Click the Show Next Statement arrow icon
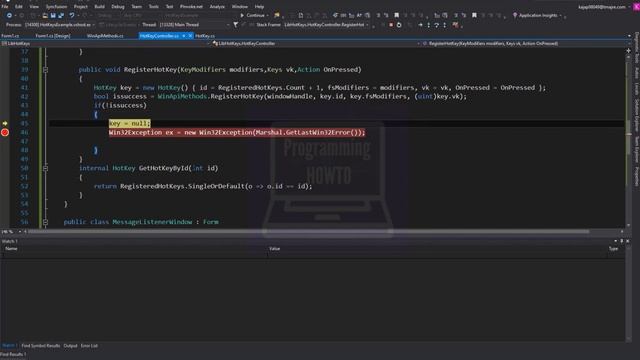This screenshot has width=640, height=360. coord(420,25)
